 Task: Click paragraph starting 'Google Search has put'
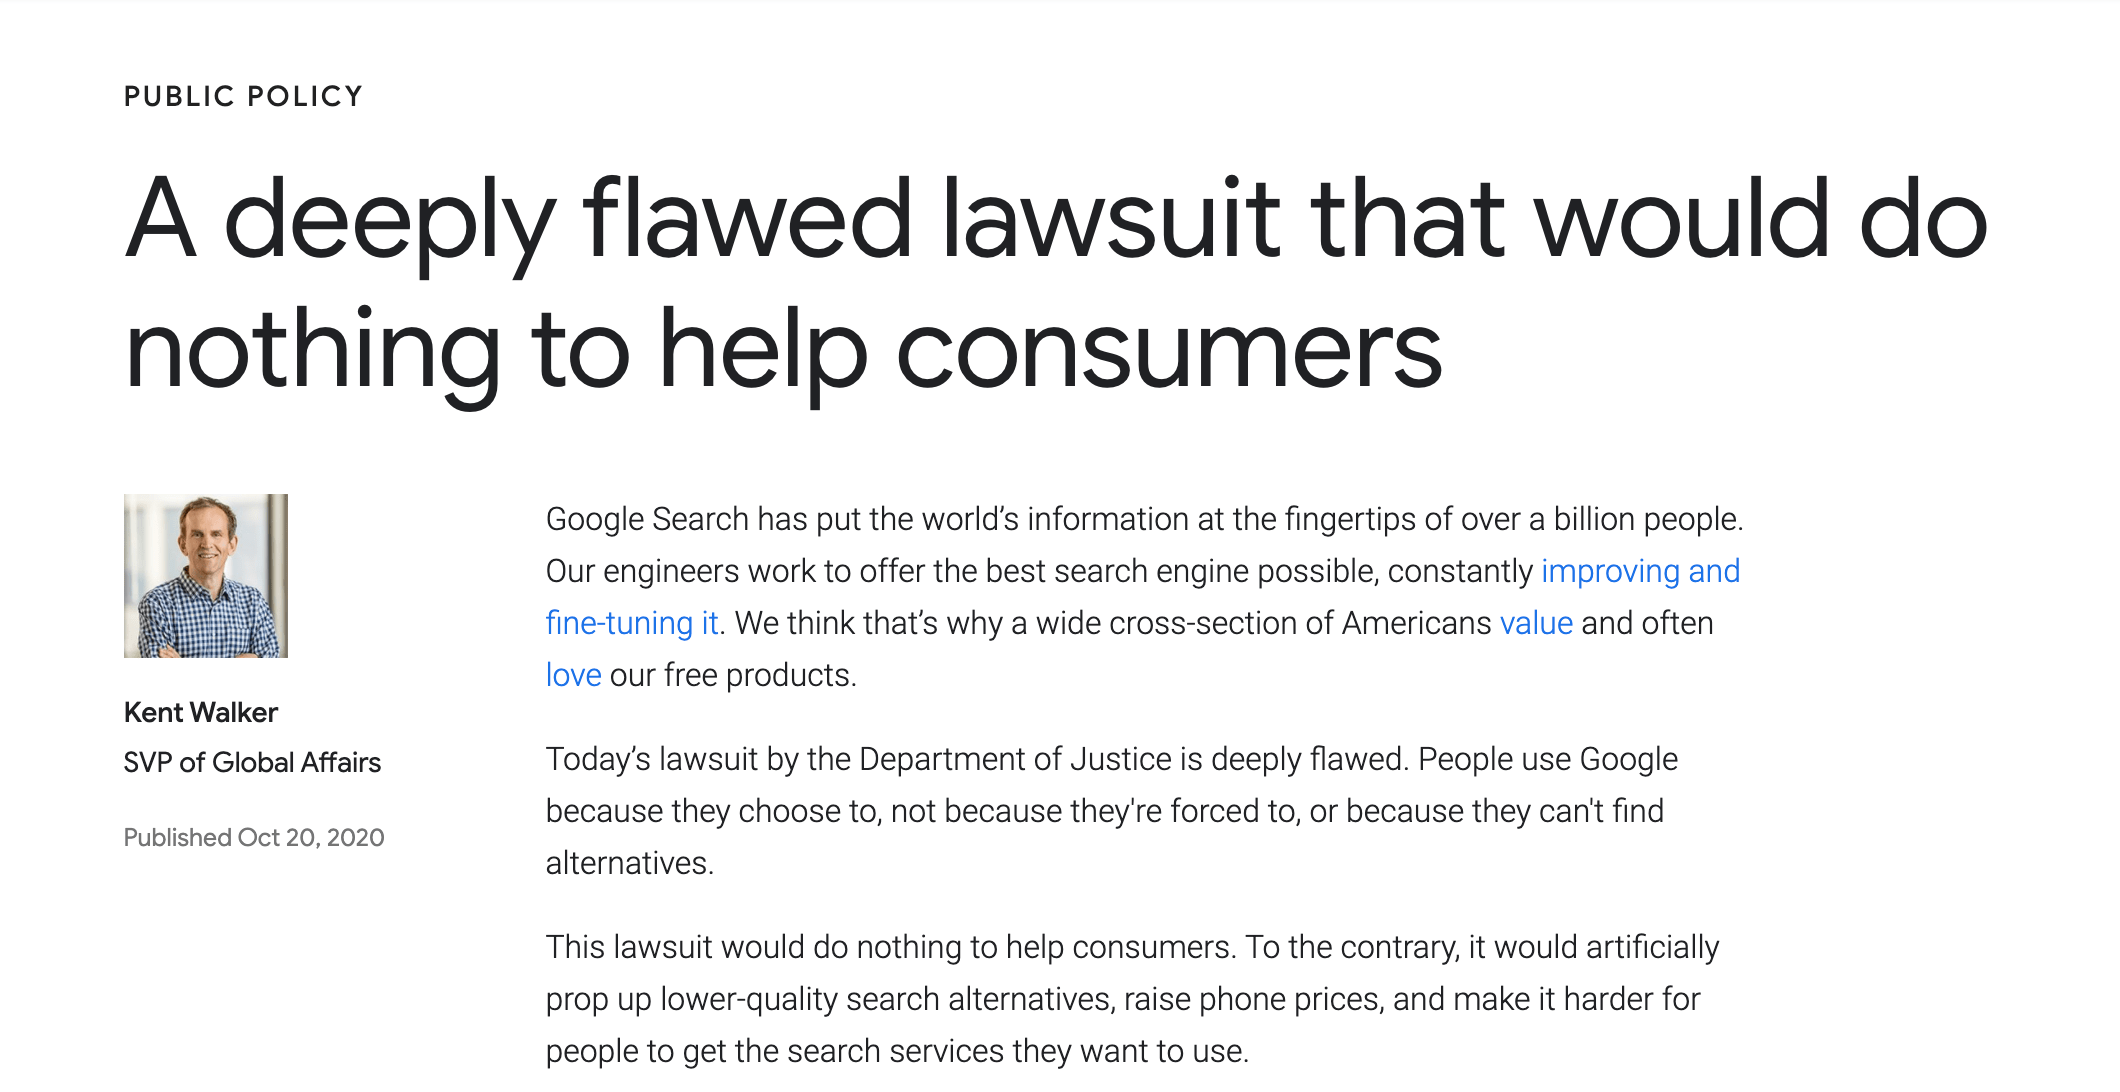tap(1144, 597)
